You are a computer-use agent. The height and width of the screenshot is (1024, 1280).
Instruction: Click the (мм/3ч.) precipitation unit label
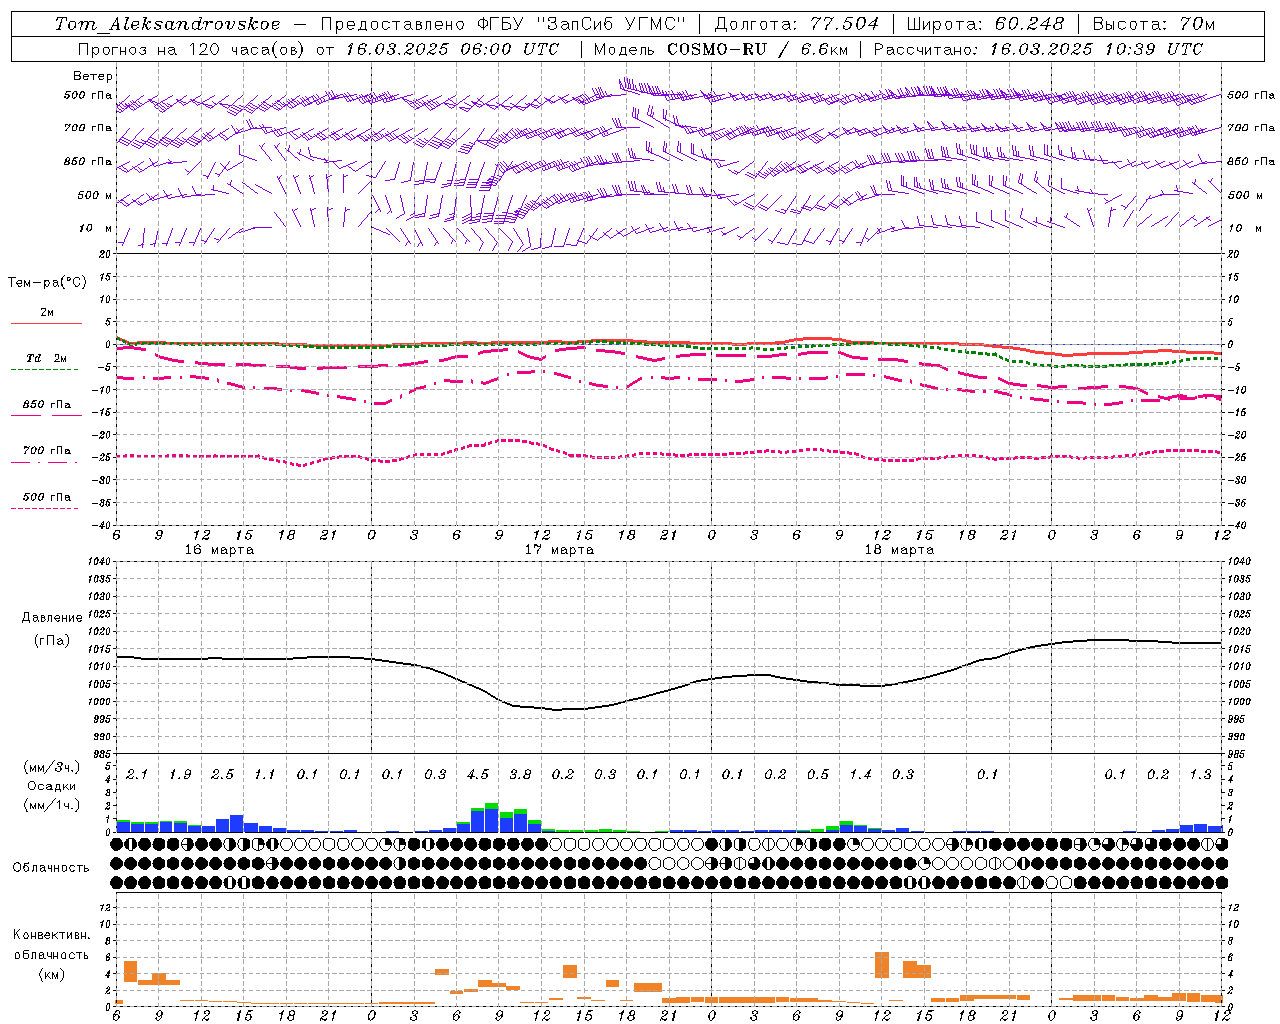point(52,768)
